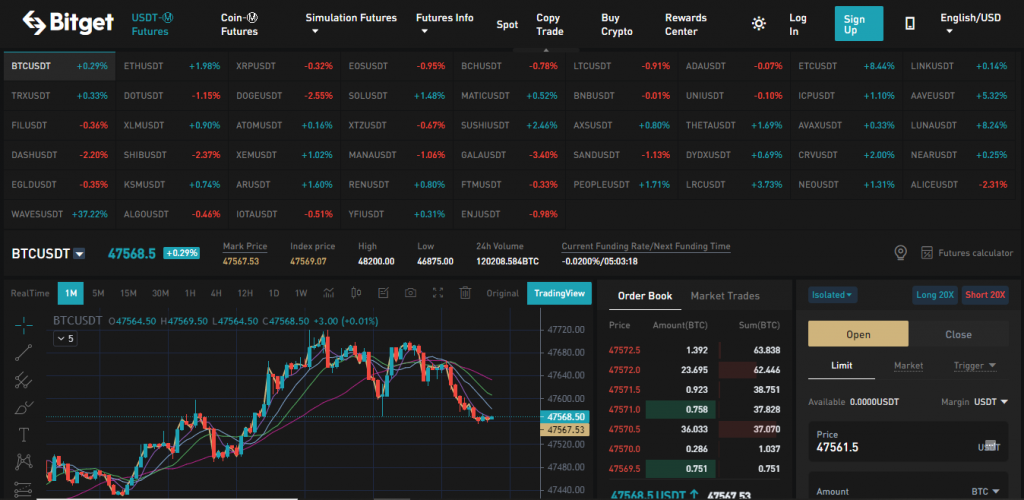Select 1H chart interval
The width and height of the screenshot is (1024, 500).
189,293
